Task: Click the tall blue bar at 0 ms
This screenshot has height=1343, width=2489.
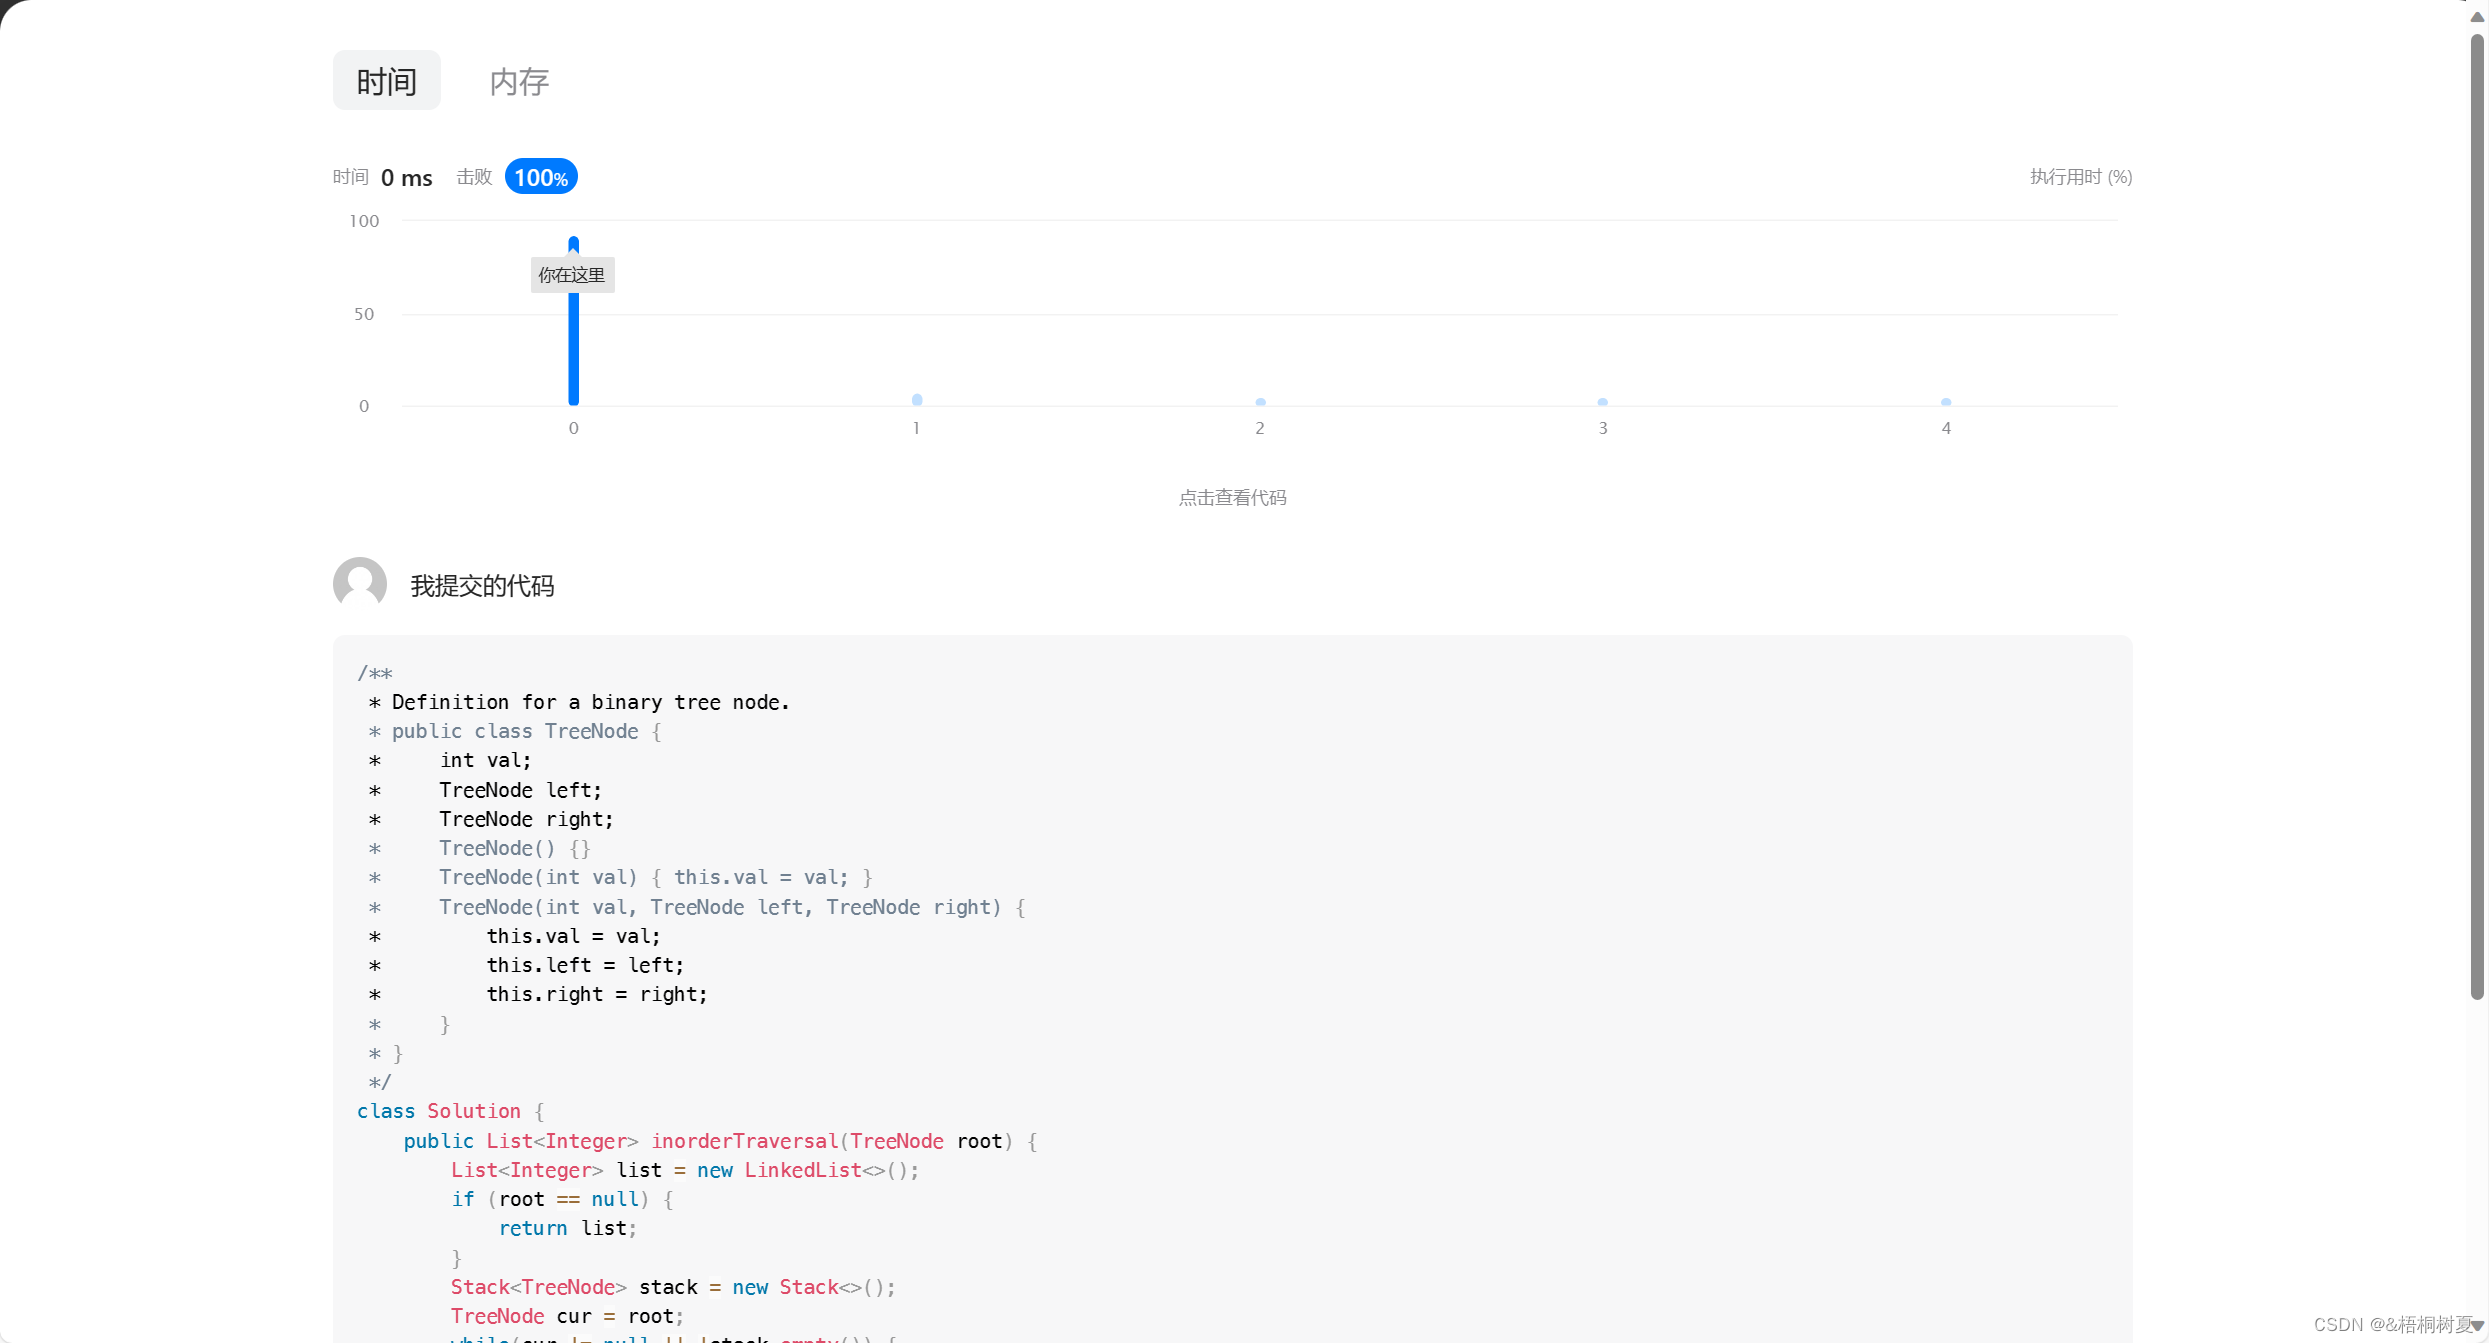Action: [574, 321]
